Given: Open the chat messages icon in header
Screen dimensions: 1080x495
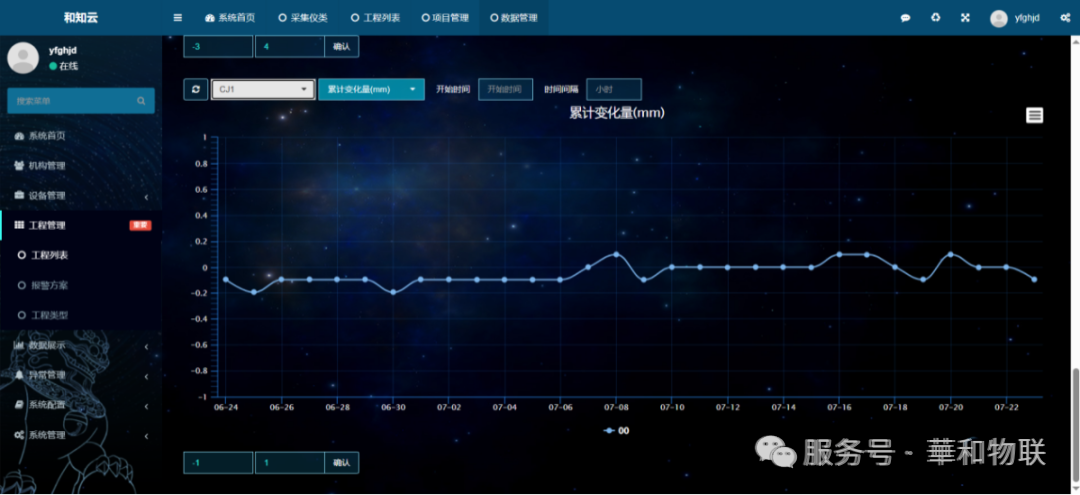Looking at the screenshot, I should pyautogui.click(x=906, y=18).
